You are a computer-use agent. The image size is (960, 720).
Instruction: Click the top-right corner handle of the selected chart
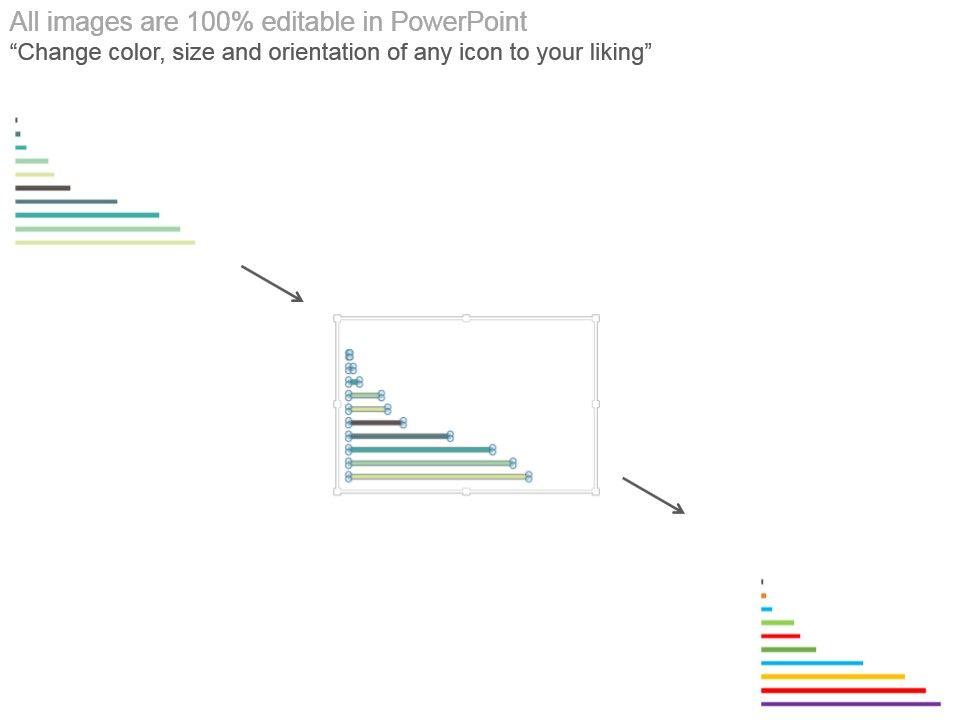pos(596,318)
